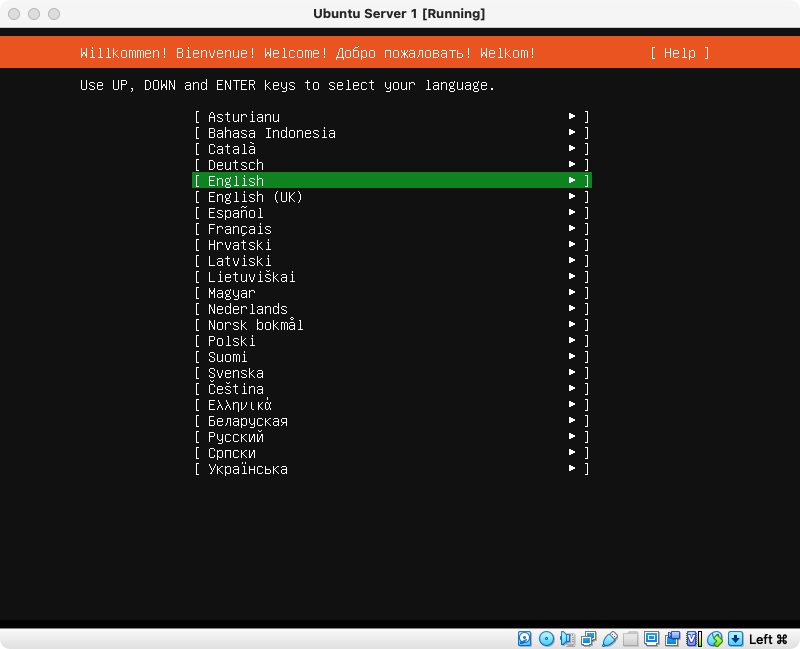Open the optical disc drive indicator
This screenshot has height=649, width=800.
point(546,639)
